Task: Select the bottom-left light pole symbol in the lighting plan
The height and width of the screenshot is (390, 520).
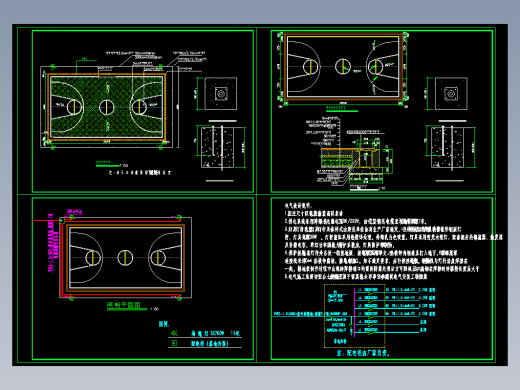Action: click(x=71, y=298)
